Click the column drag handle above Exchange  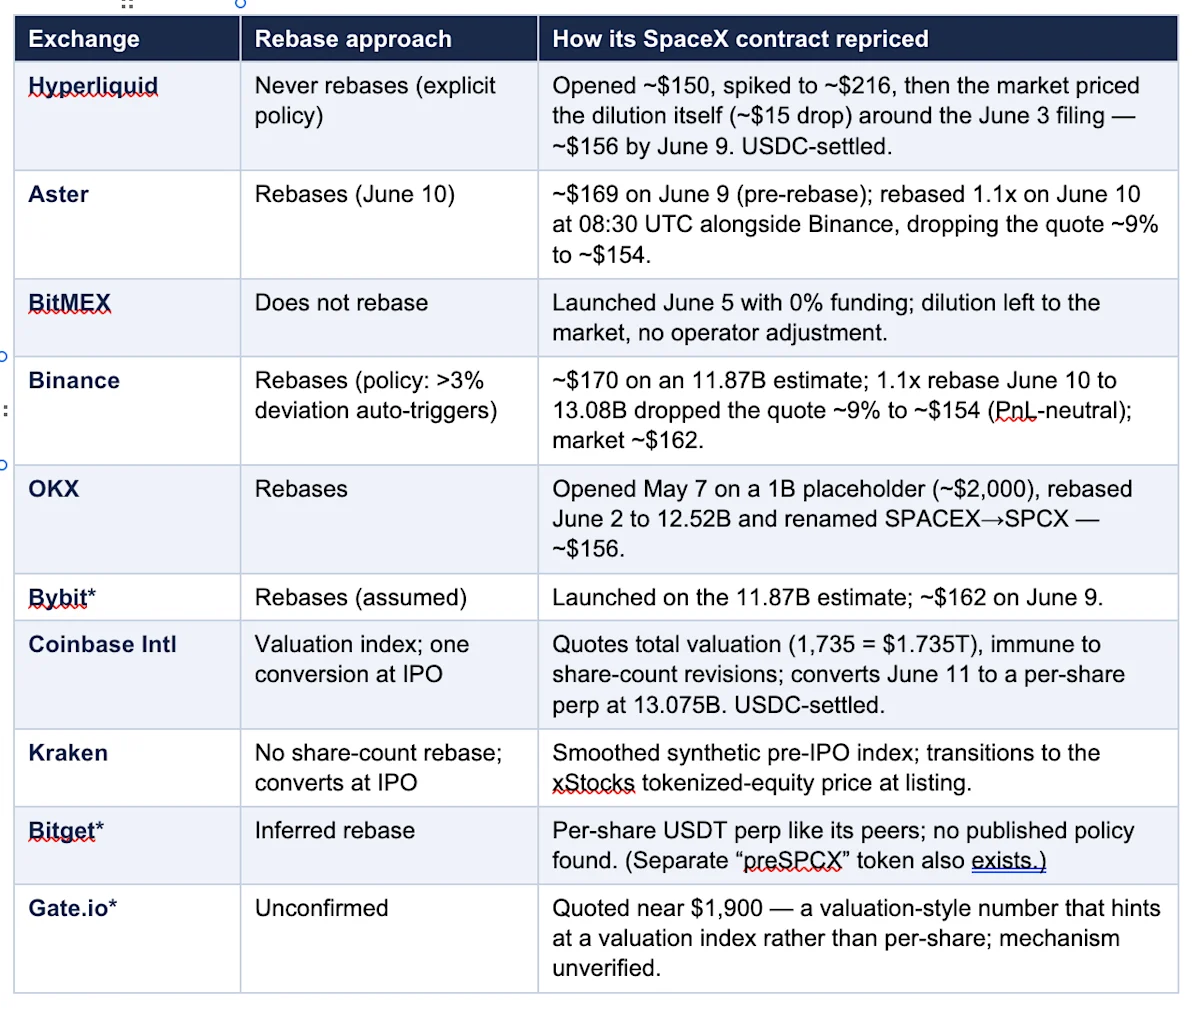coord(127,4)
